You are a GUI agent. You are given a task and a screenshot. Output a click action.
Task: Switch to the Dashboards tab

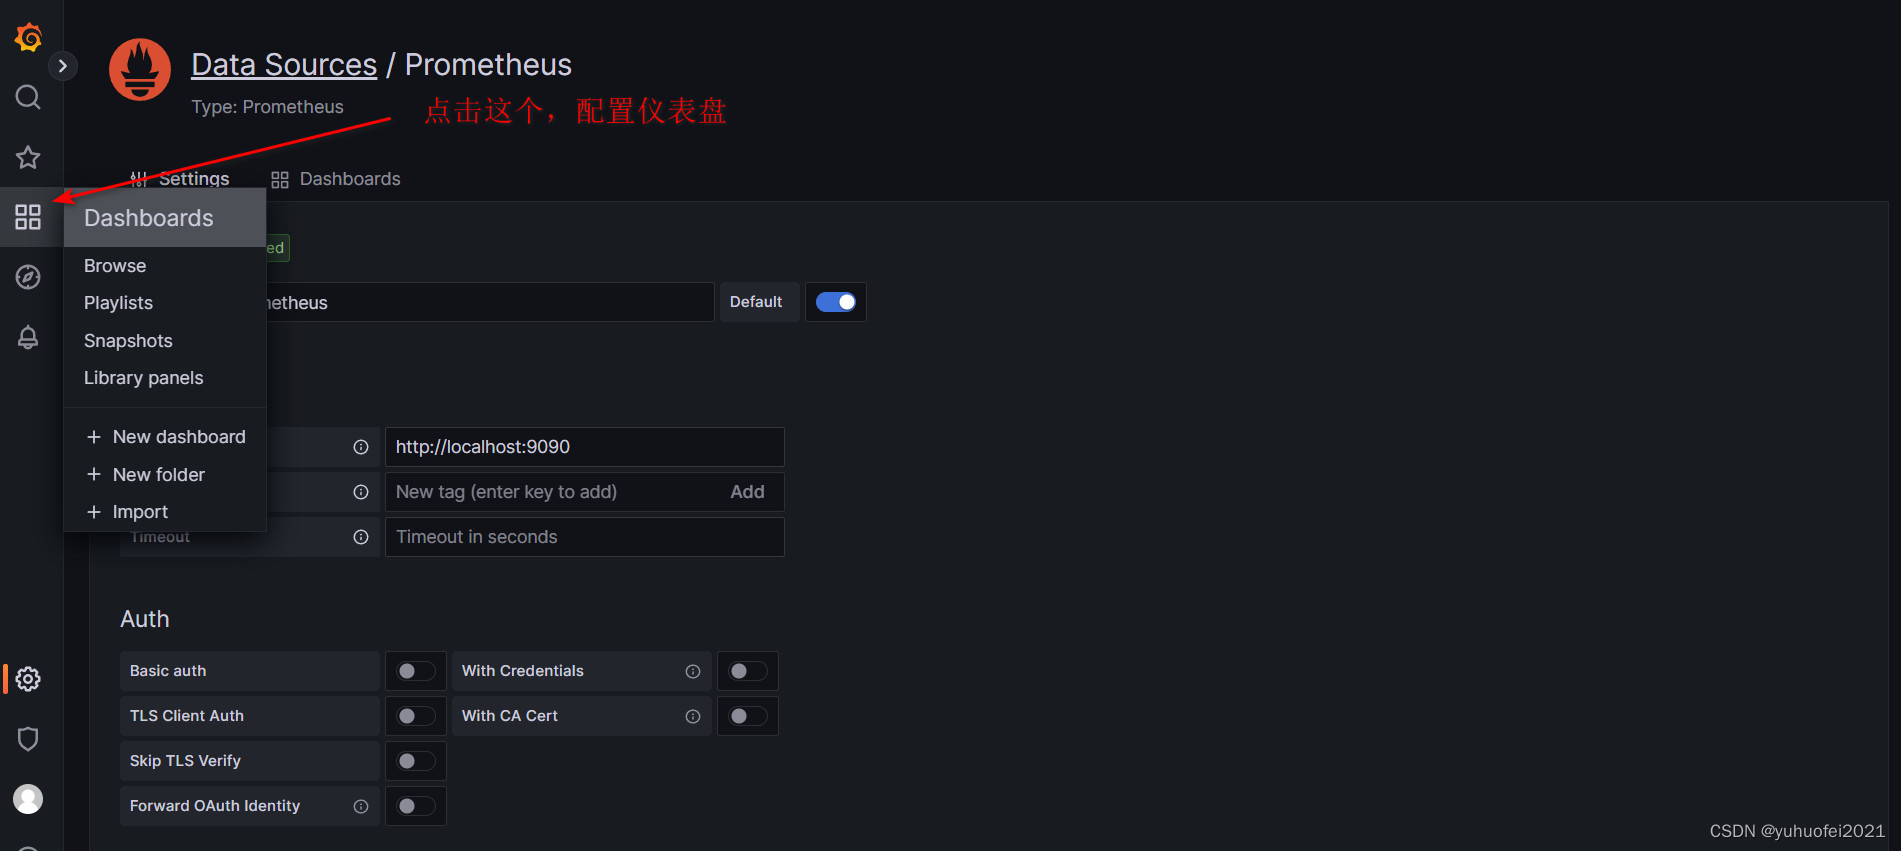(336, 179)
